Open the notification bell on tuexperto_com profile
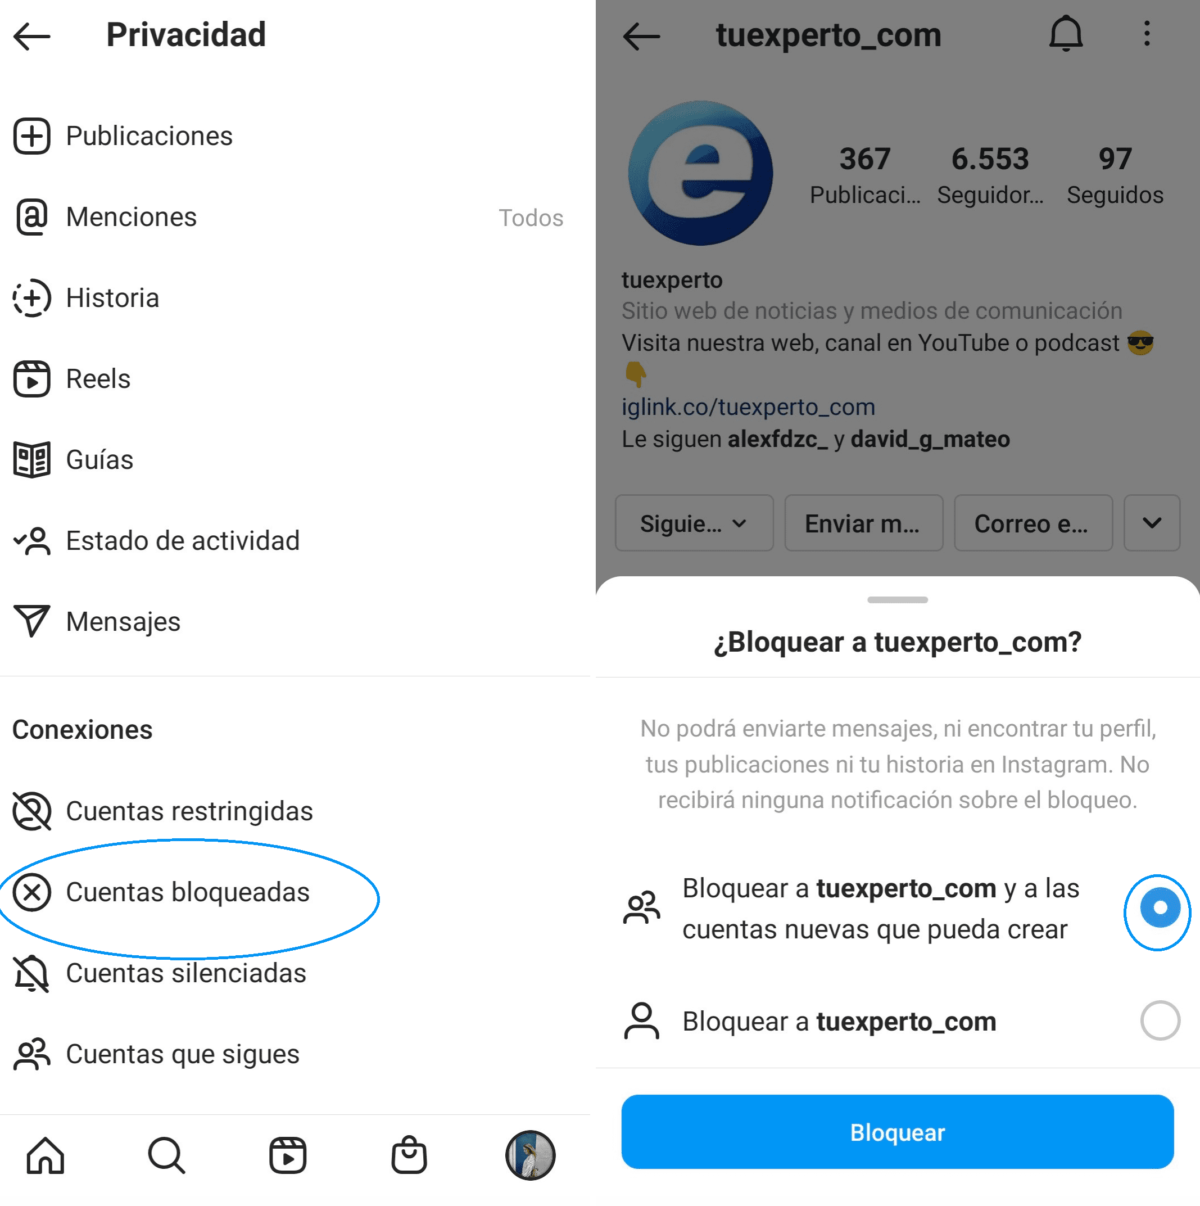This screenshot has width=1200, height=1206. 1066,35
